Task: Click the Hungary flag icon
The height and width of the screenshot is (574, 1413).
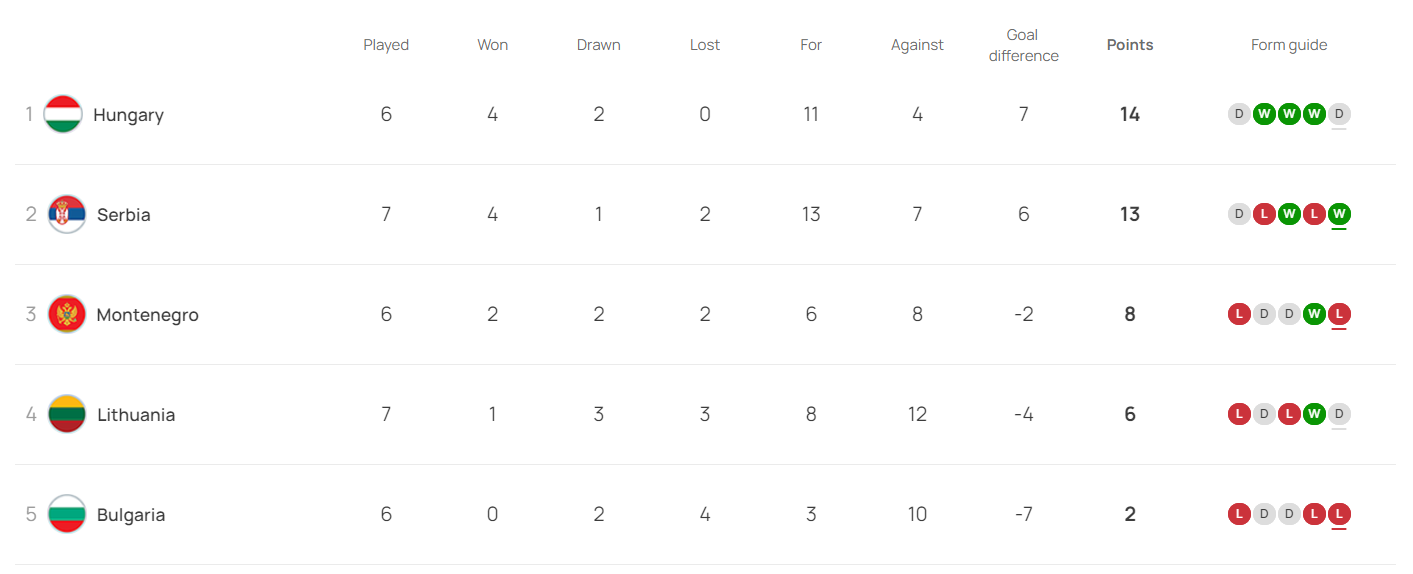Action: (x=63, y=114)
